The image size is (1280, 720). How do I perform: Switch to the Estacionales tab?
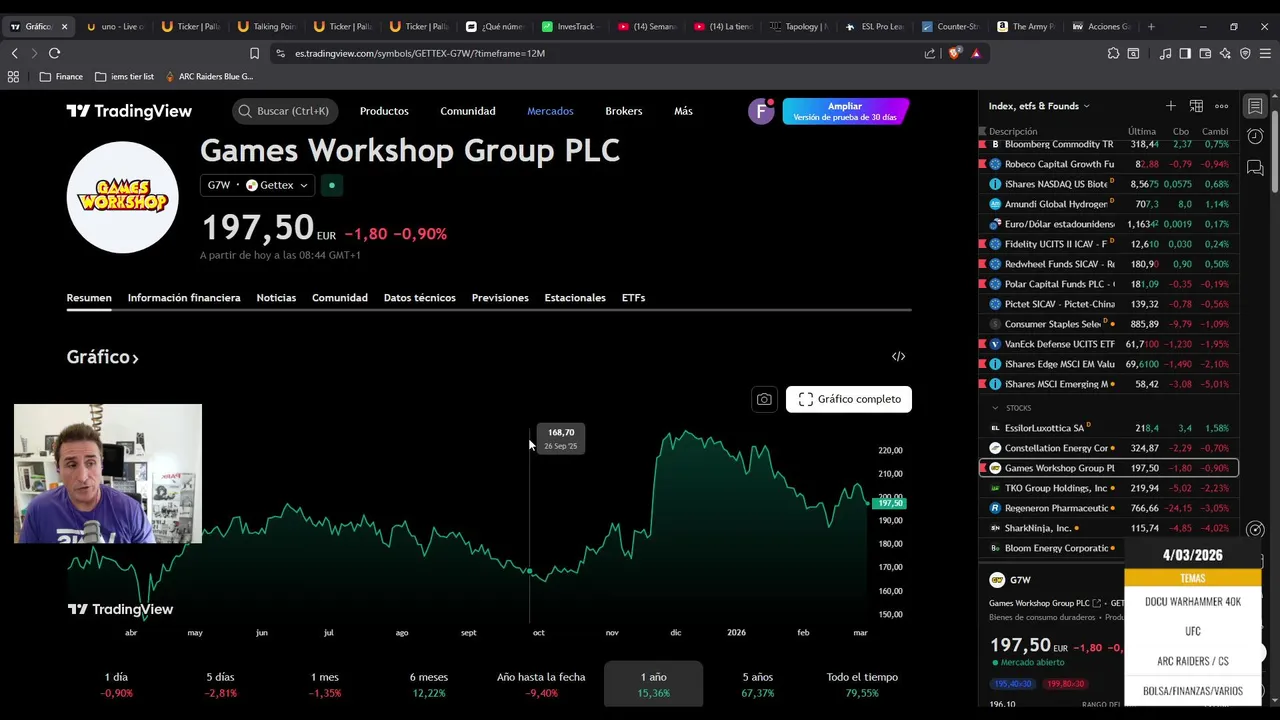(x=575, y=298)
